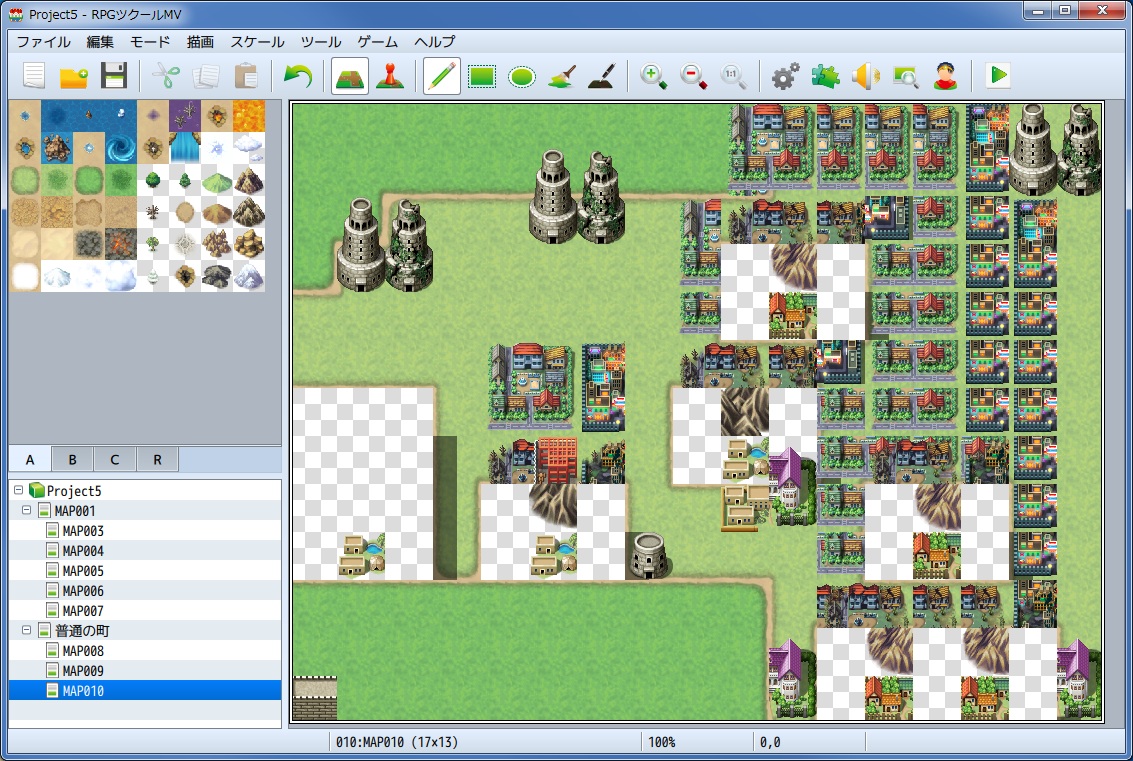Image resolution: width=1133 pixels, height=761 pixels.
Task: Paste using the clipboard icon
Action: pos(246,75)
